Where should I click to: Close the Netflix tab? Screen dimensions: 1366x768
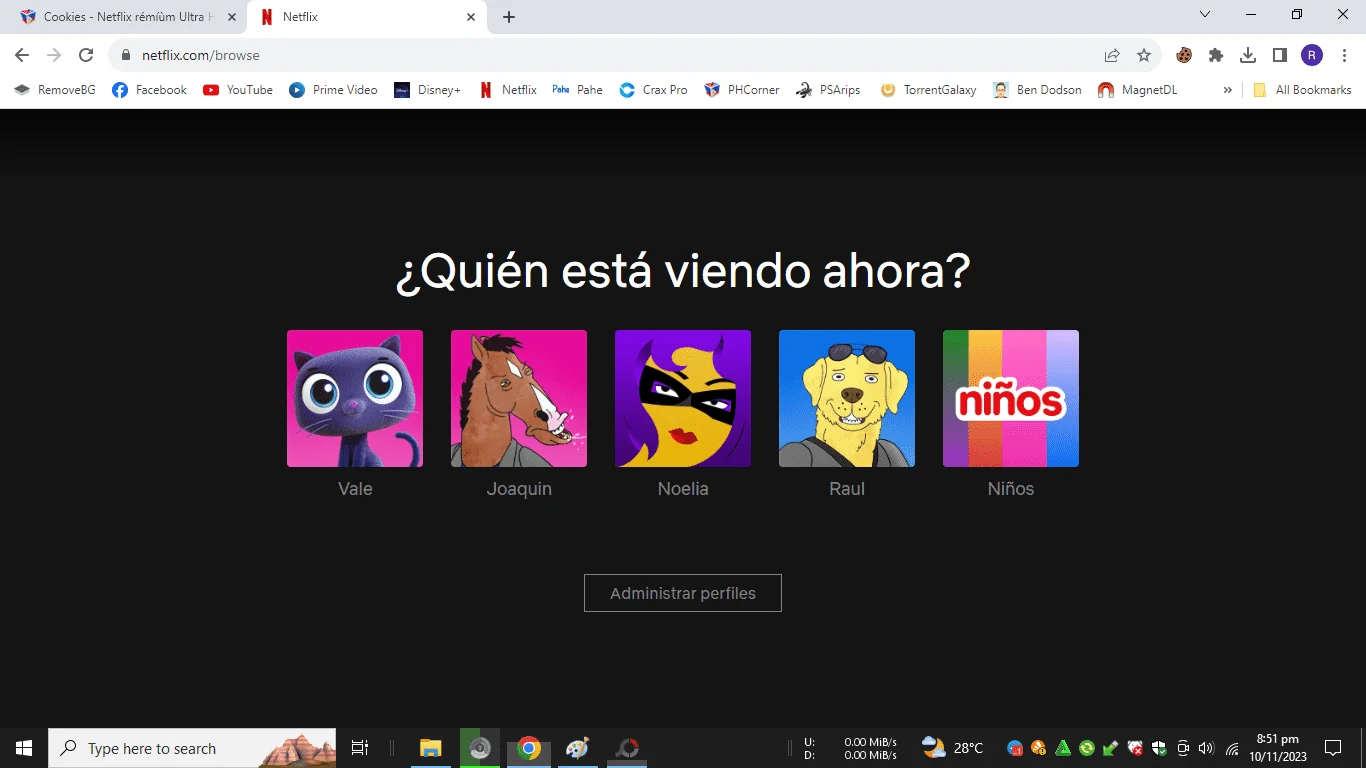(x=471, y=17)
